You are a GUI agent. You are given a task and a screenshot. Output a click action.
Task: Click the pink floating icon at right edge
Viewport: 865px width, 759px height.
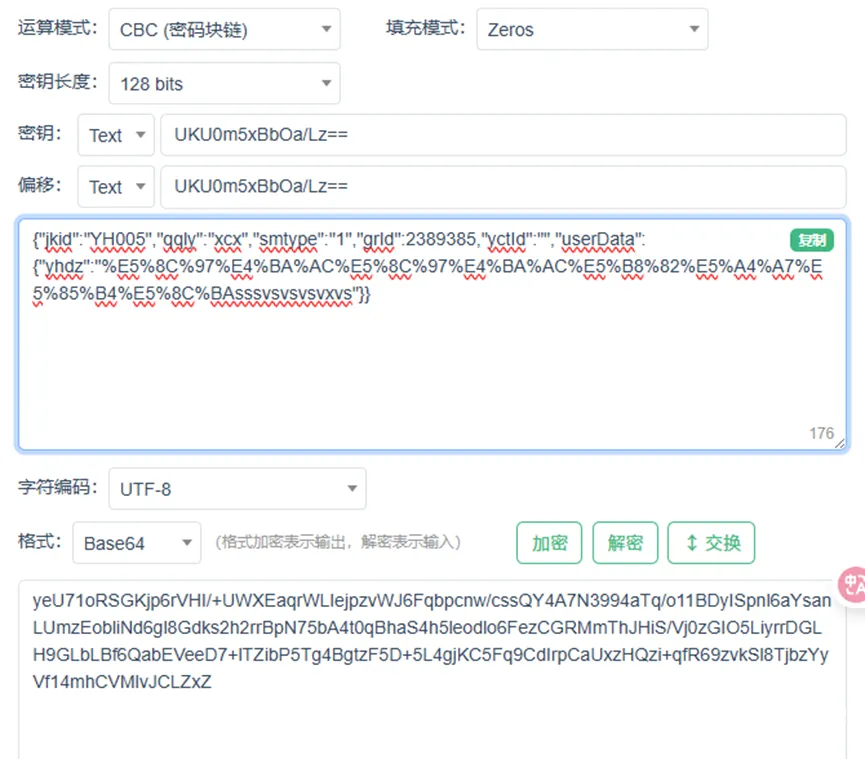(851, 586)
